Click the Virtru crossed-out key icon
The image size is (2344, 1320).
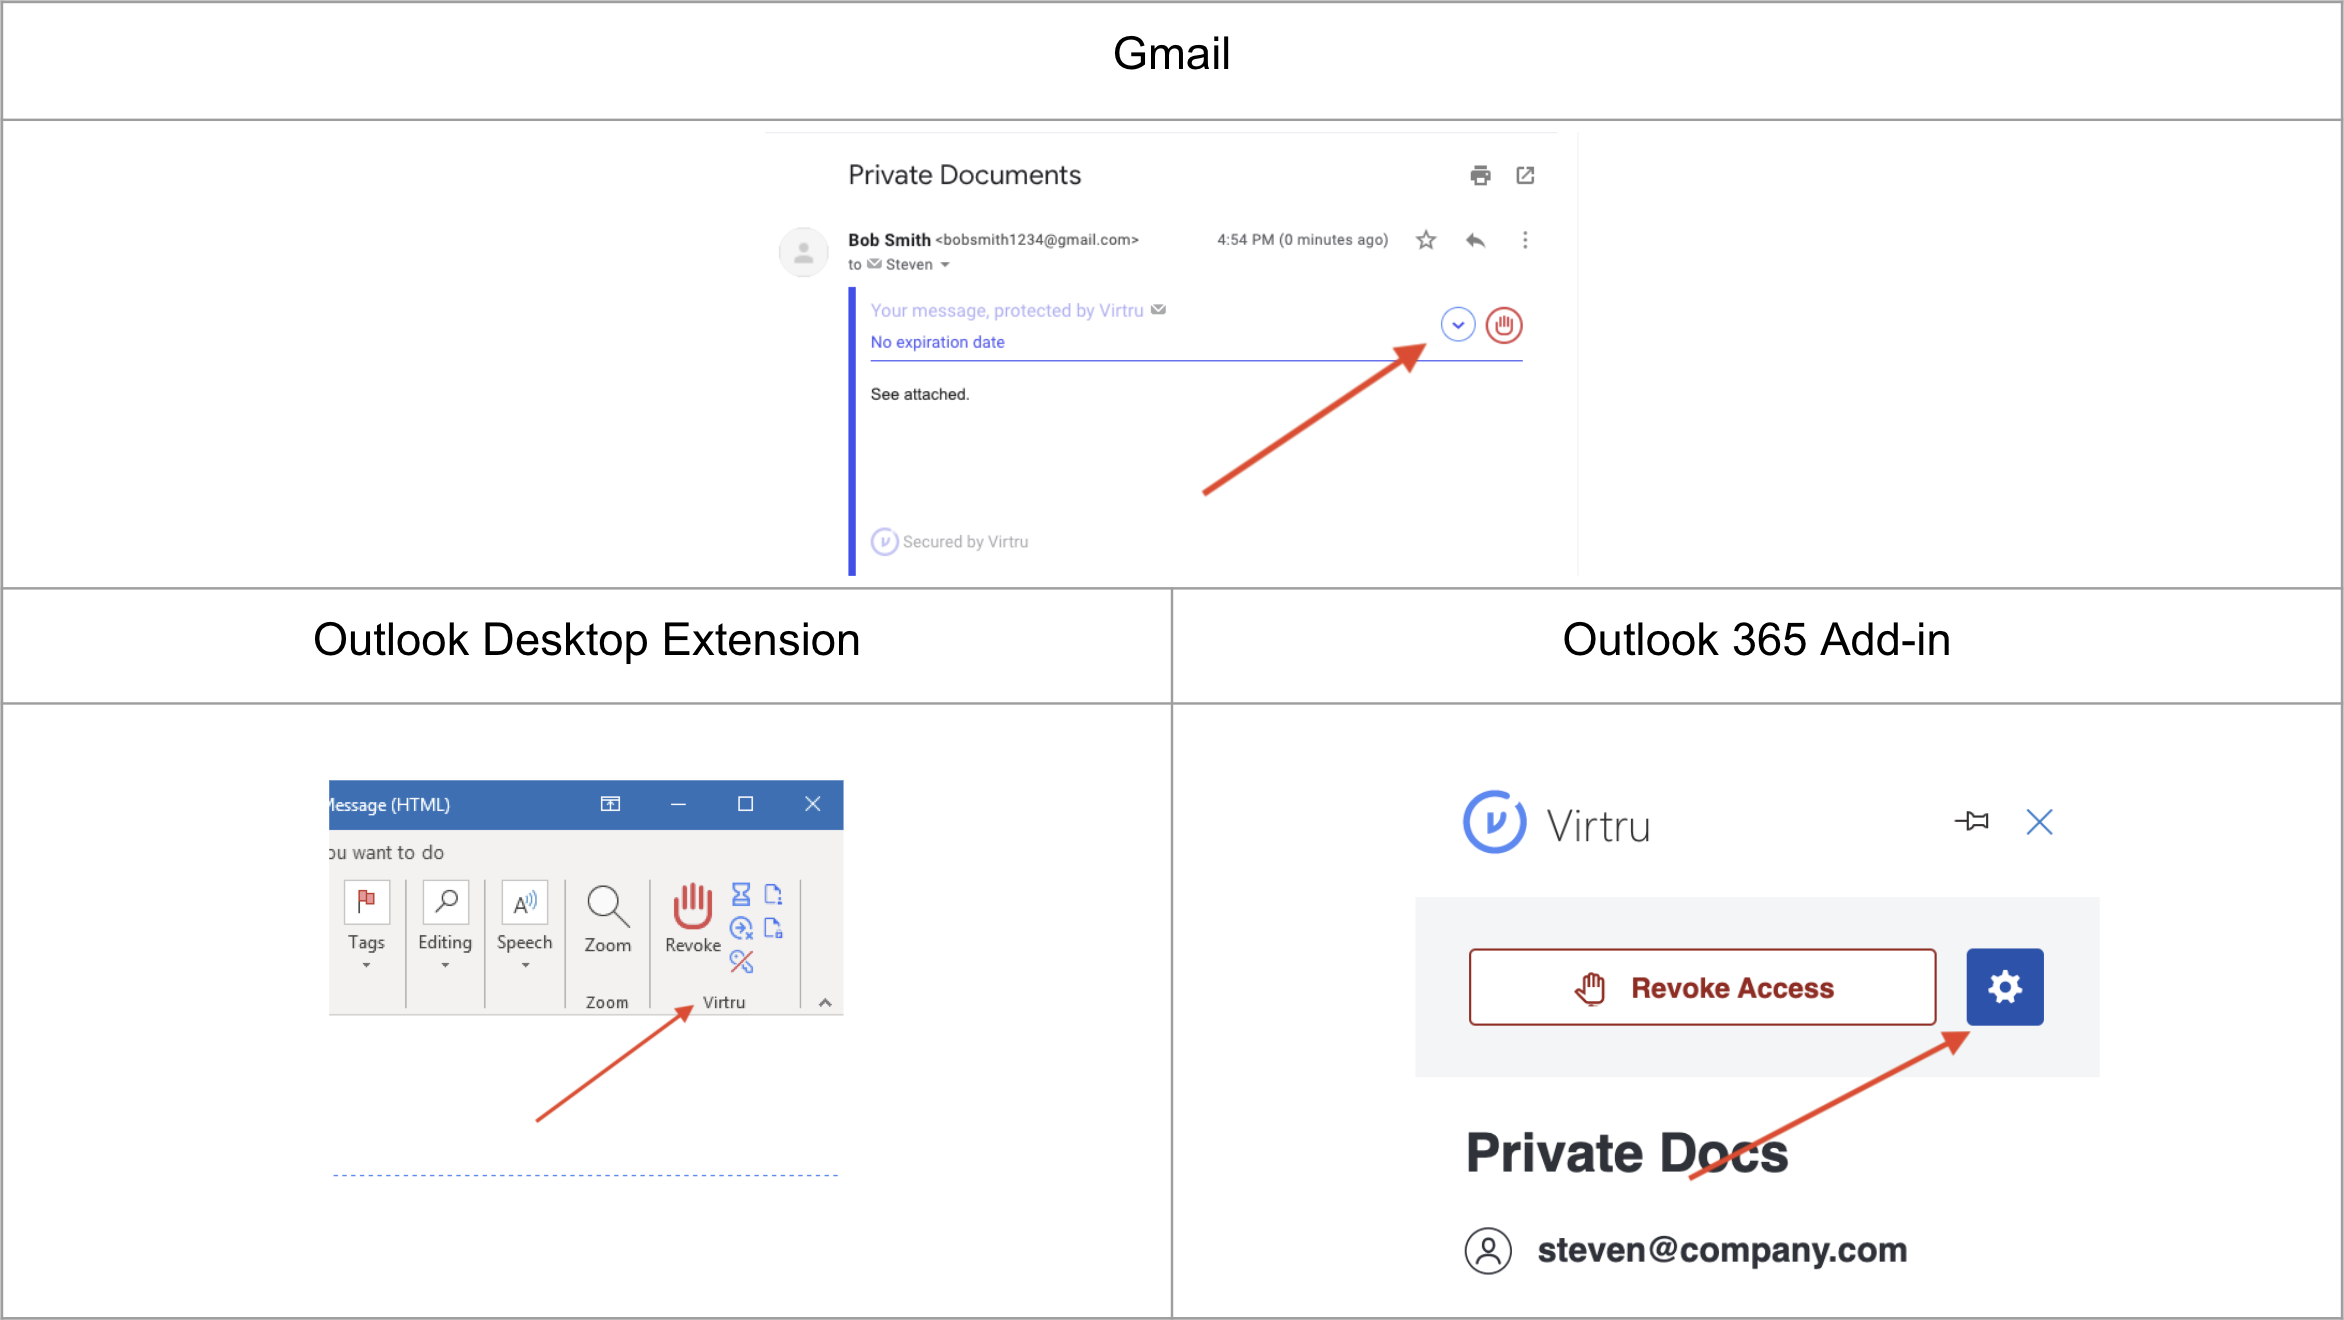tap(741, 962)
